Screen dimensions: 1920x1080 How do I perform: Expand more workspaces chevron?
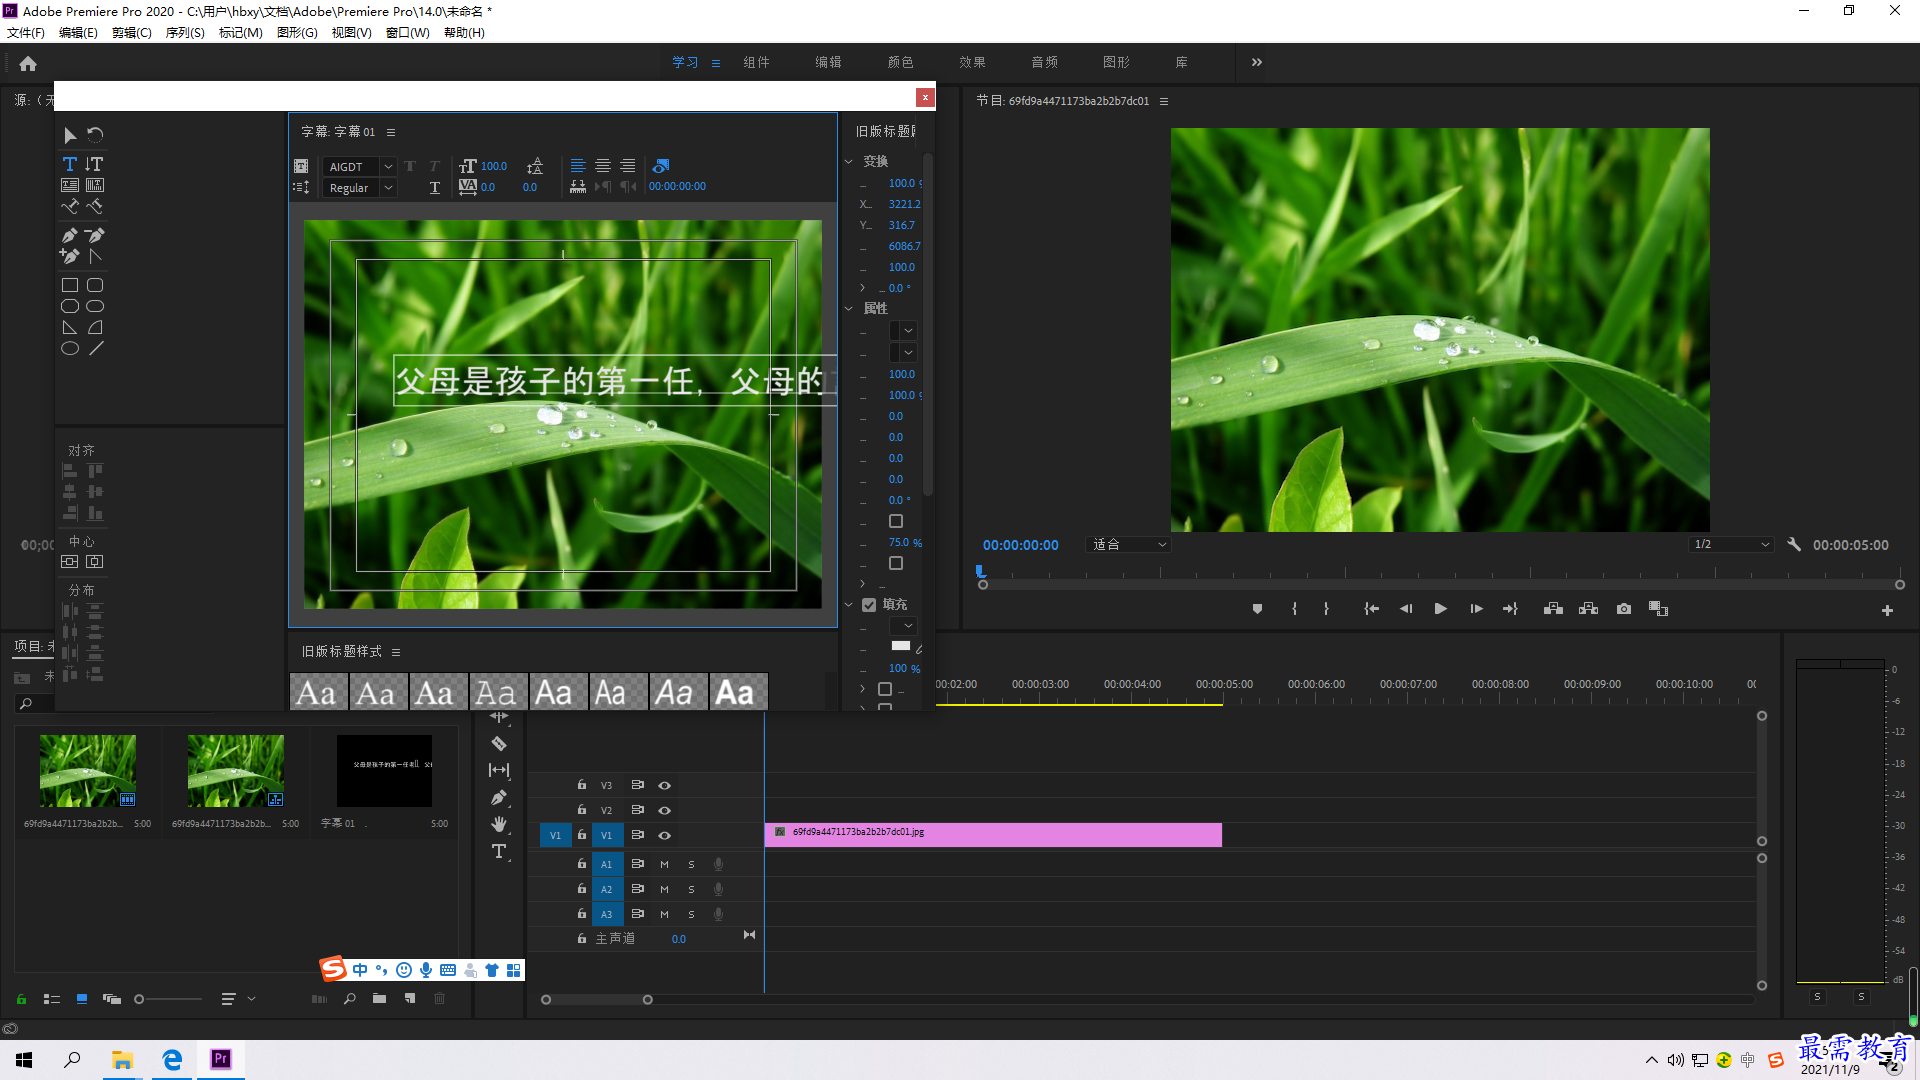tap(1257, 63)
